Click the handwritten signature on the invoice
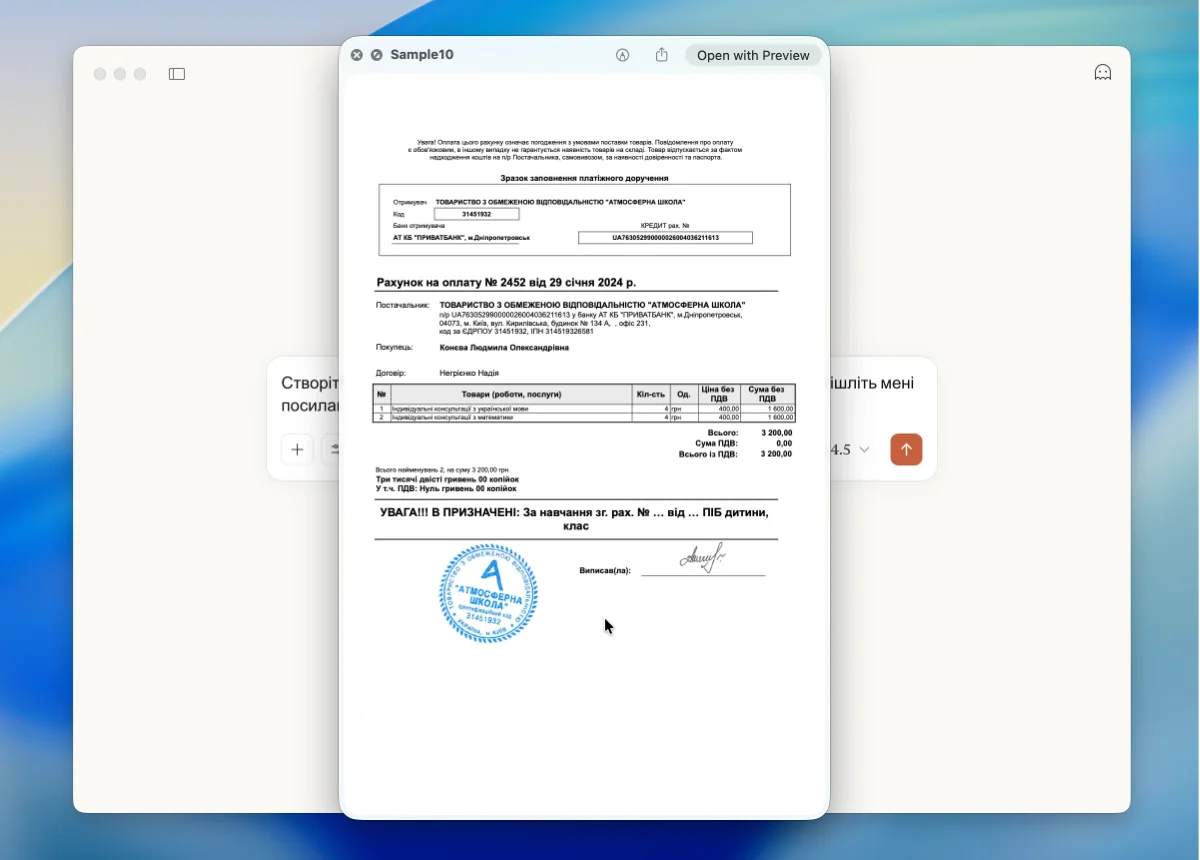Viewport: 1200px width, 860px height. 702,557
